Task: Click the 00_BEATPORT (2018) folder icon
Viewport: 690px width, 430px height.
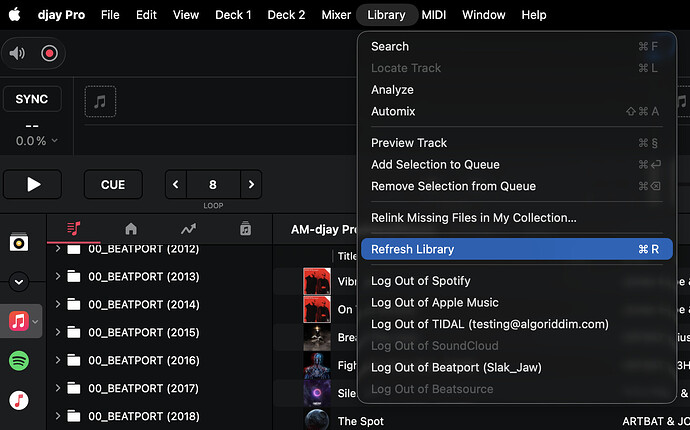Action: pyautogui.click(x=74, y=416)
